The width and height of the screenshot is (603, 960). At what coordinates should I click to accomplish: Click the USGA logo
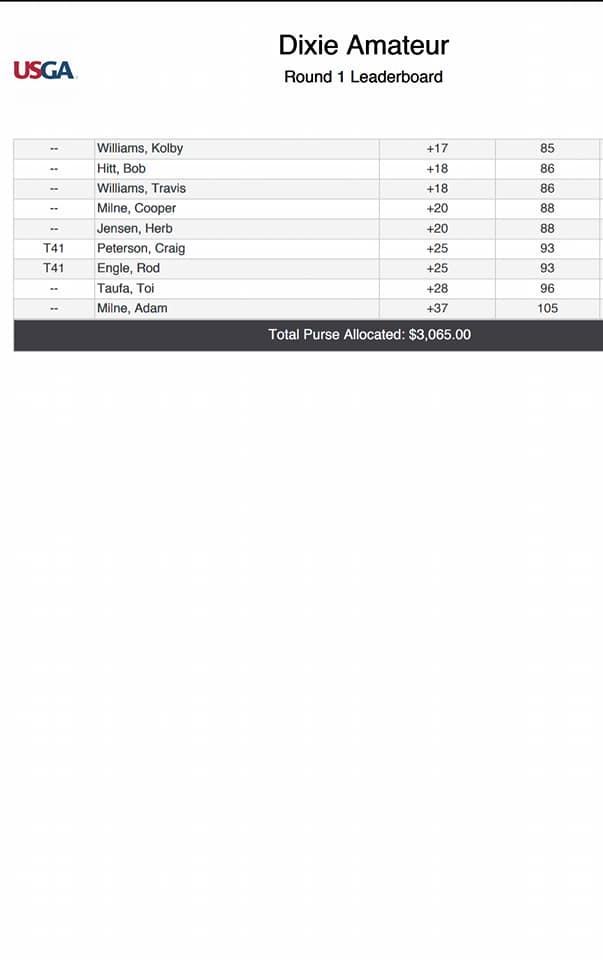point(45,70)
